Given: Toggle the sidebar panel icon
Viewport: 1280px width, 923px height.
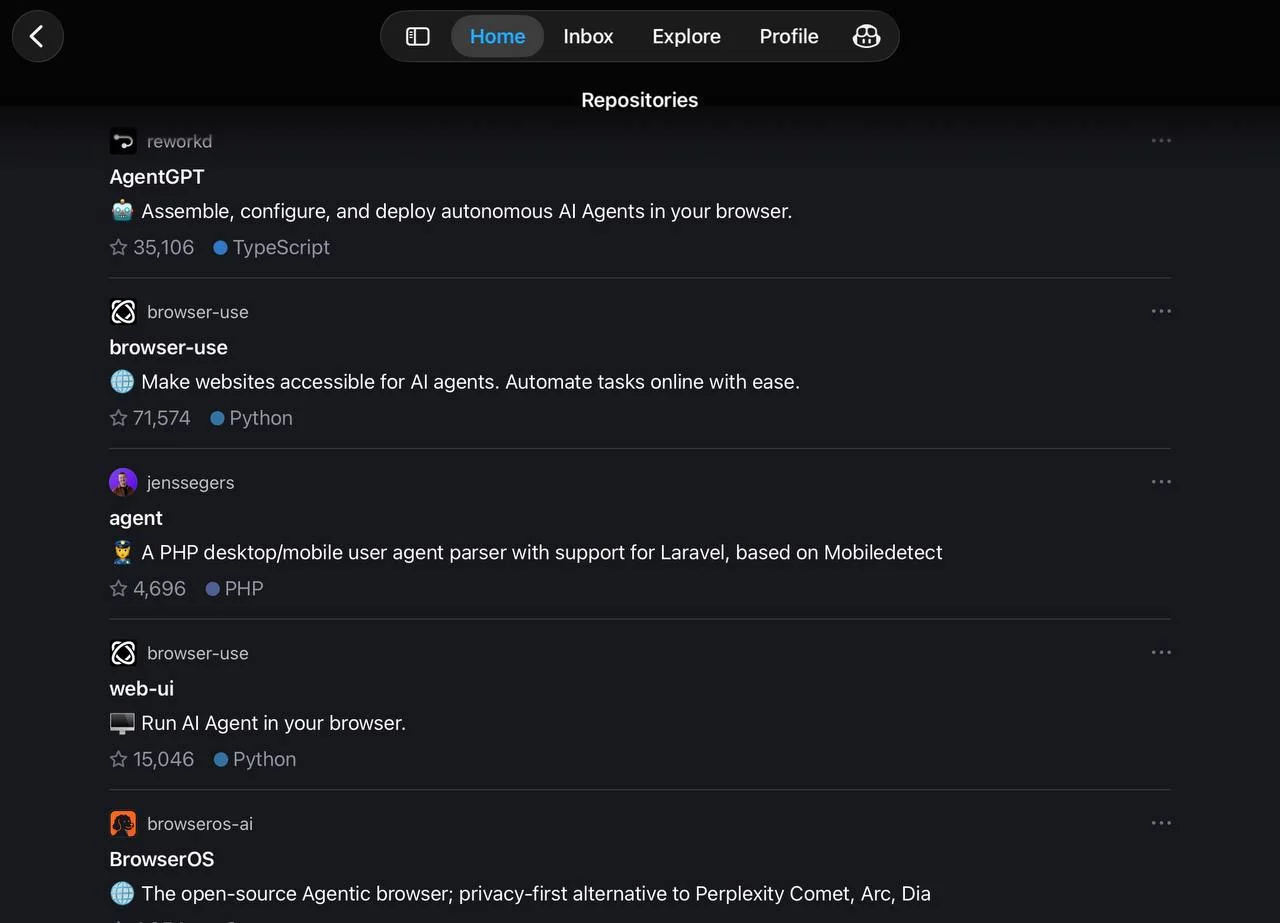Looking at the screenshot, I should [x=417, y=36].
